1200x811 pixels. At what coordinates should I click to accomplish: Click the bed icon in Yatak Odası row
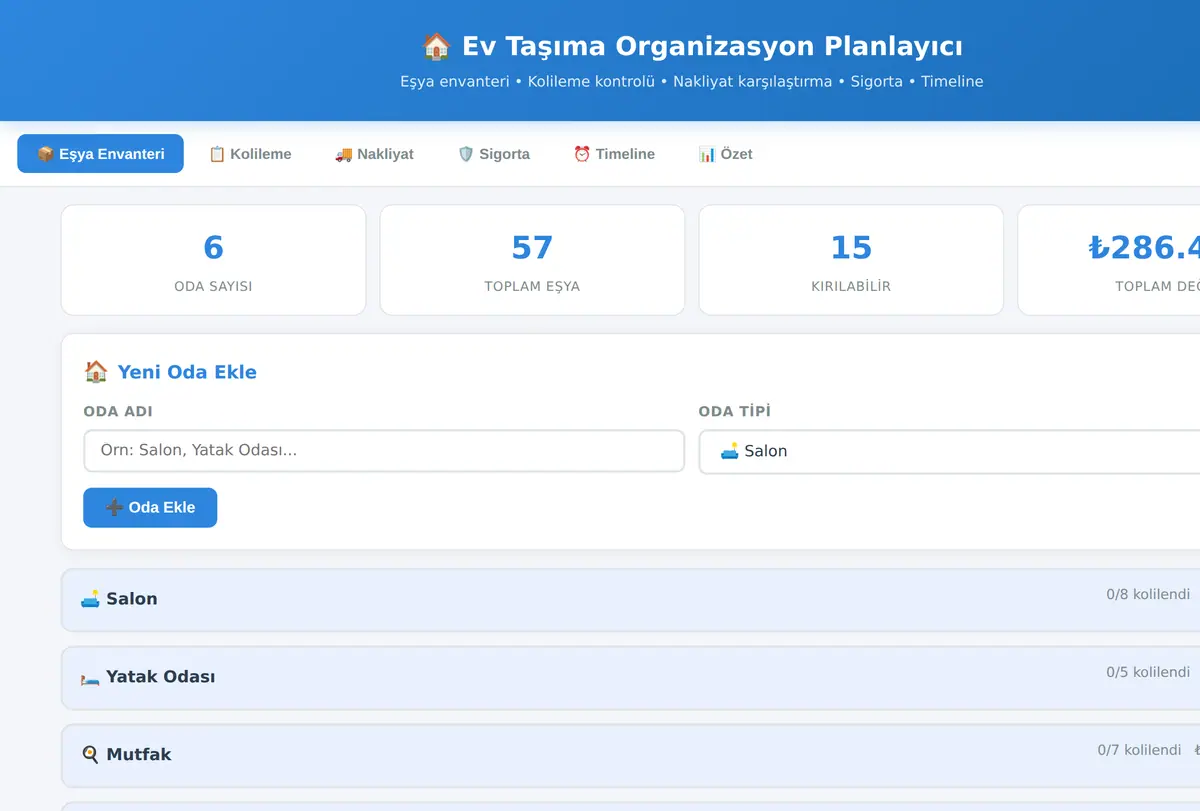90,677
